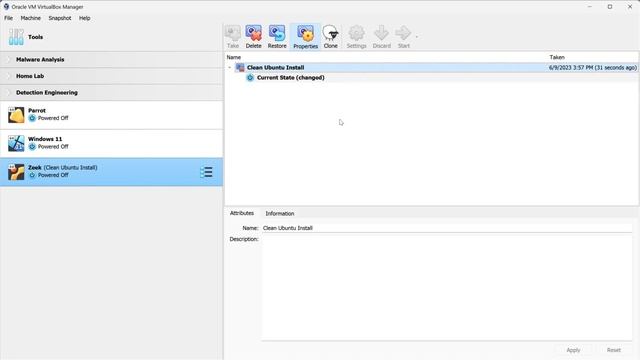This screenshot has width=640, height=360.
Task: Click the Parrot VM name
Action: (37, 111)
